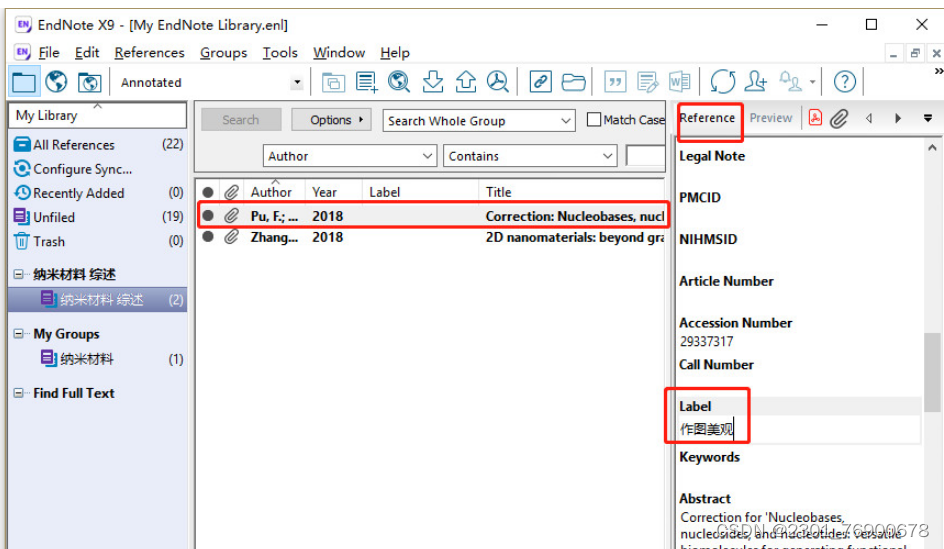Open Help menu
Viewport: 944px width, 549px height.
395,53
